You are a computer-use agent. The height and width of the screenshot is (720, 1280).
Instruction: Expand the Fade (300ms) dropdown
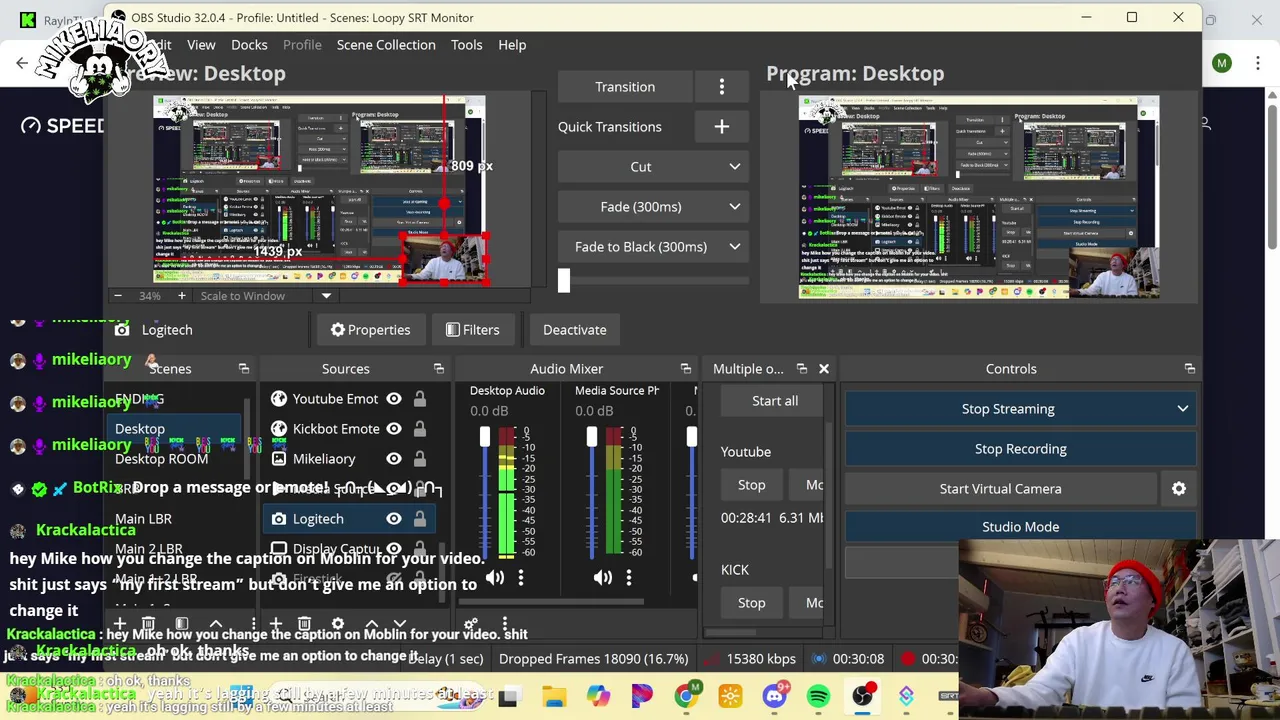(x=734, y=207)
